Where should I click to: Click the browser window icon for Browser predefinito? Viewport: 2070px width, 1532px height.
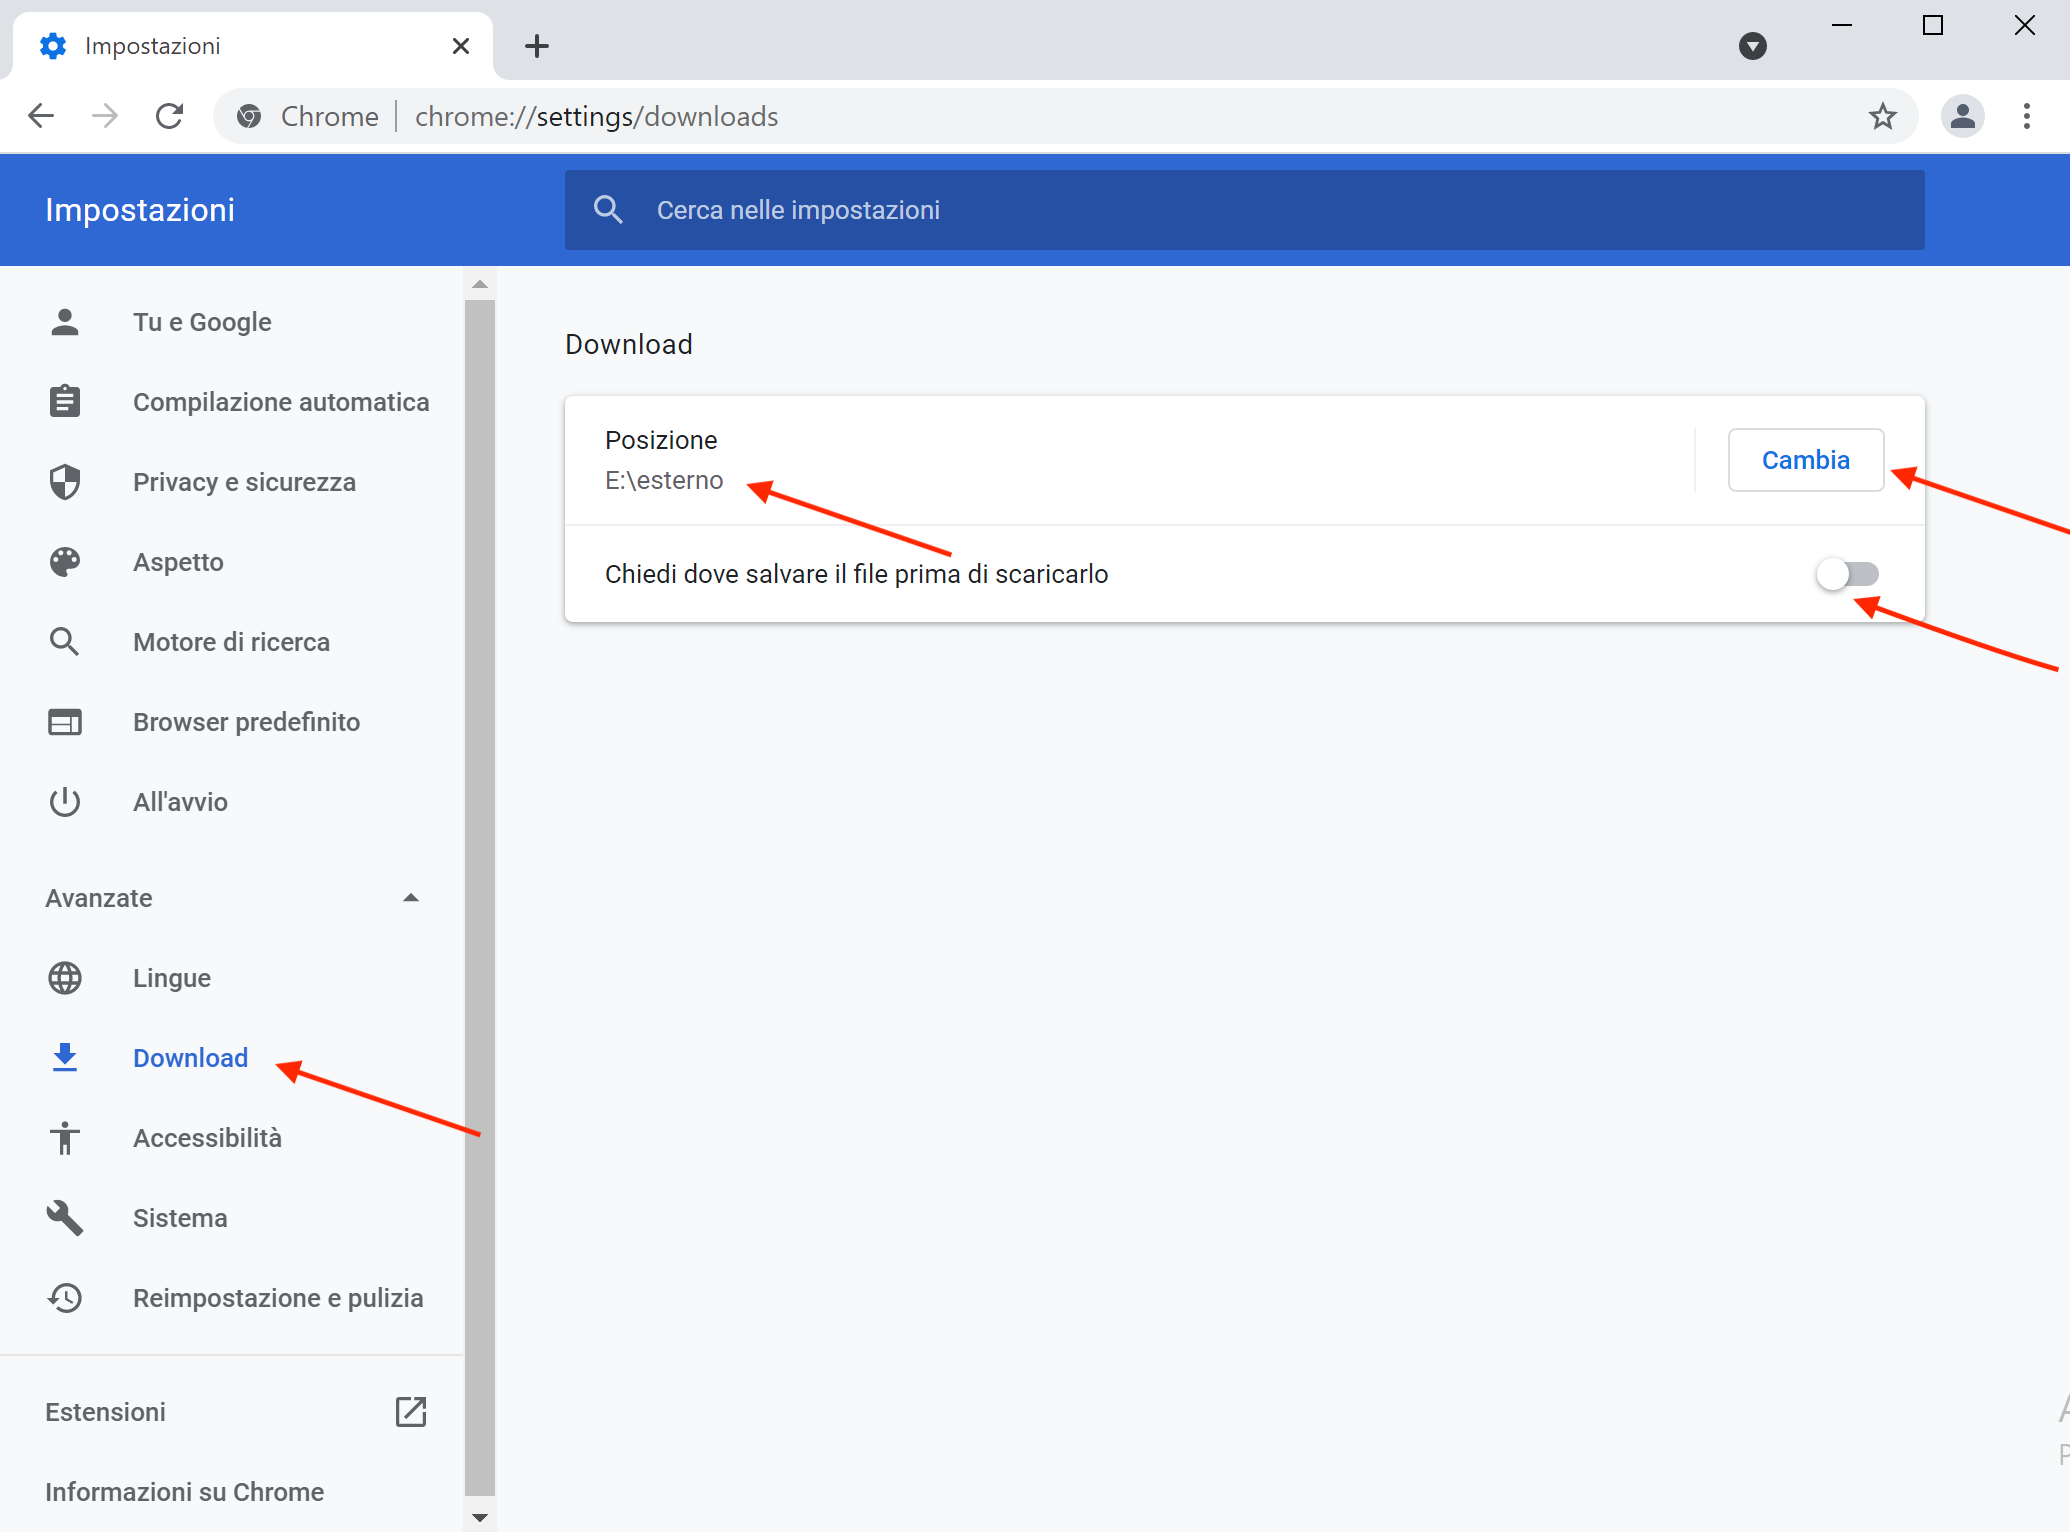(x=65, y=722)
